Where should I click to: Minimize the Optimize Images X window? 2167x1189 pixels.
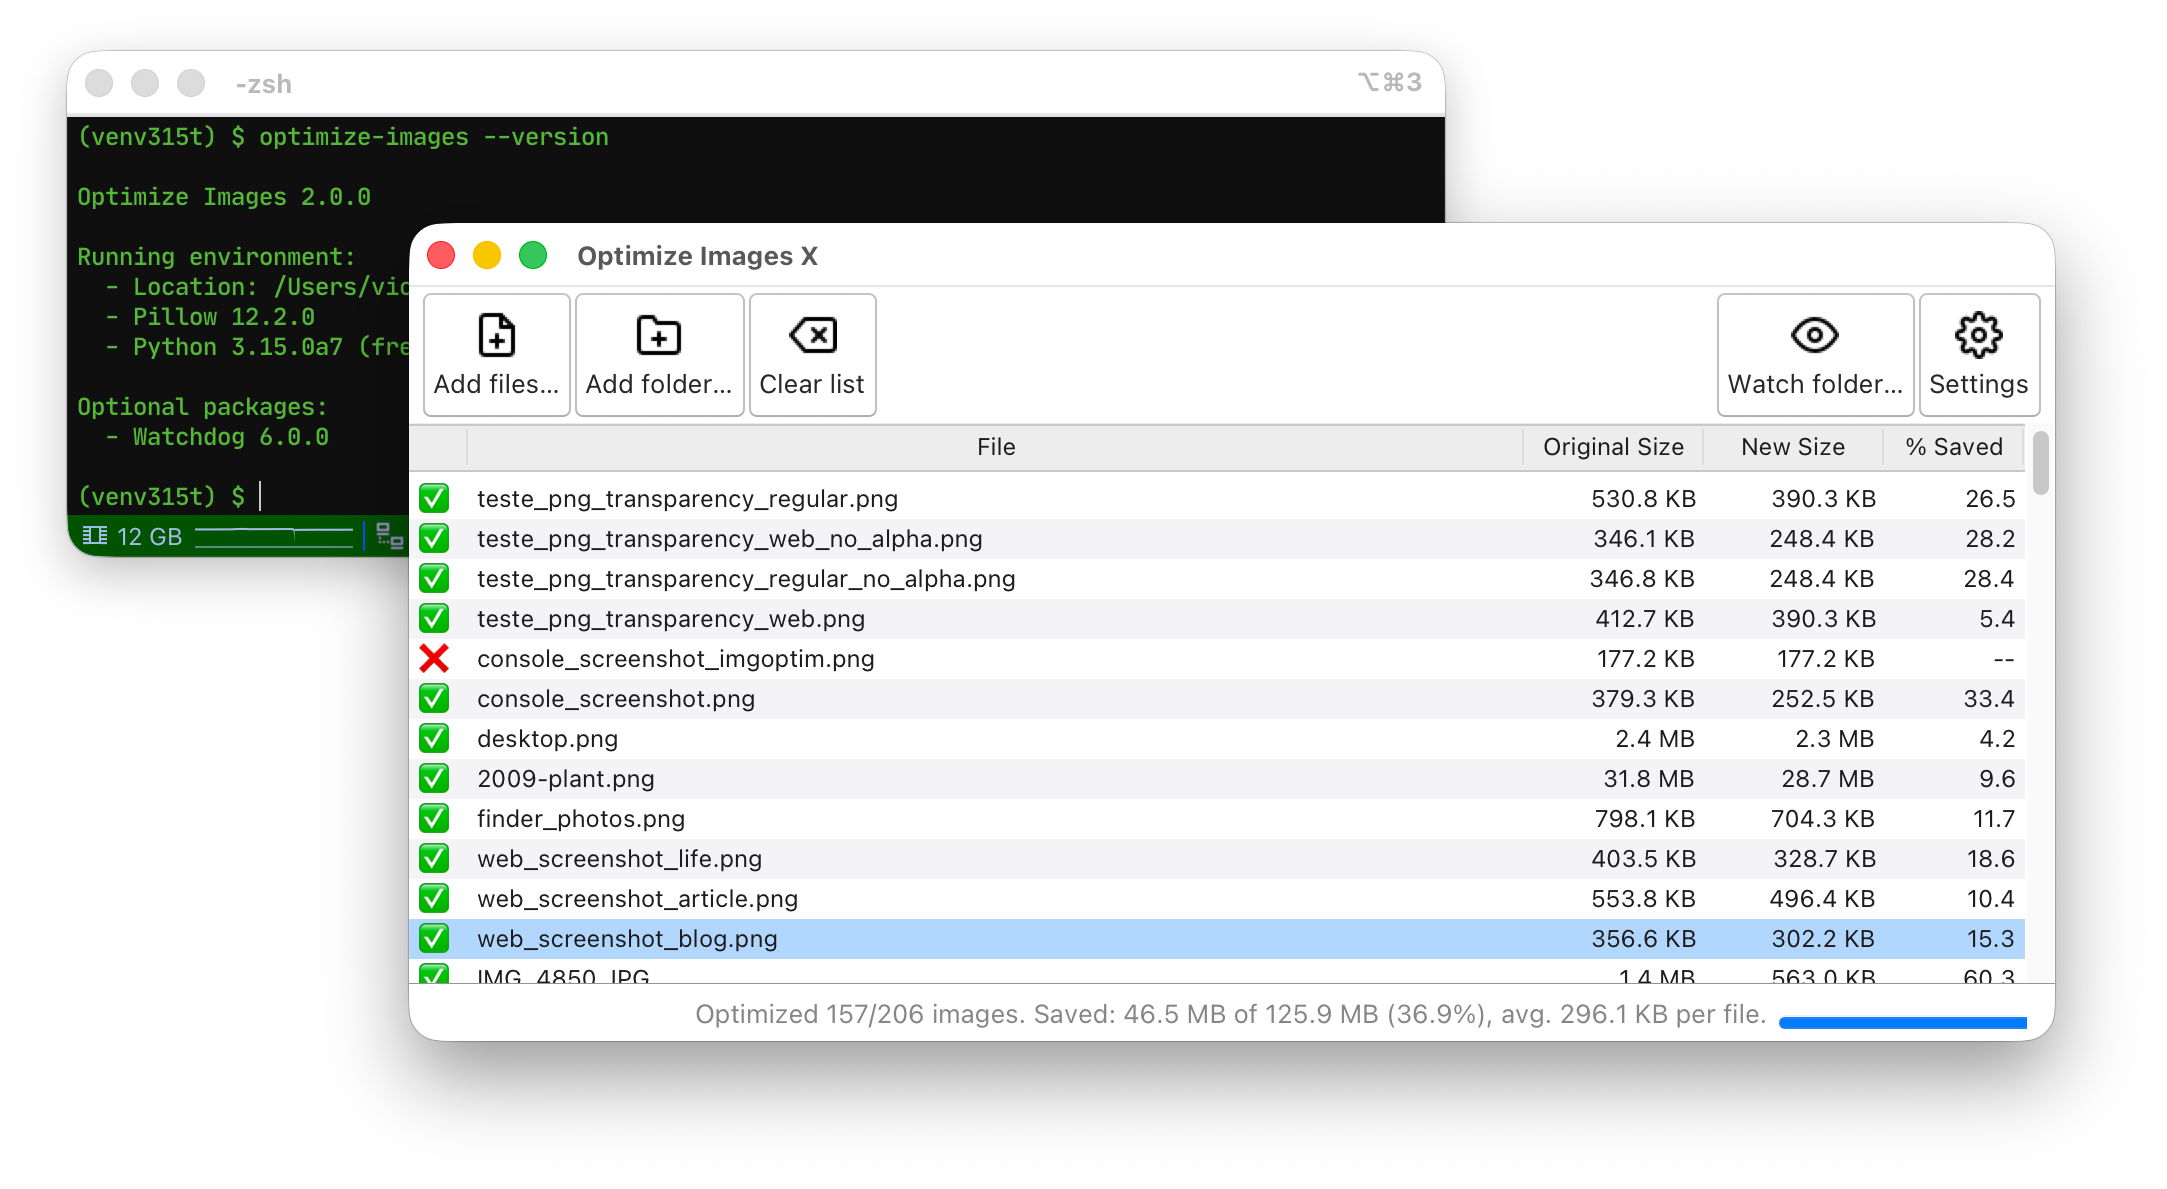pos(487,255)
